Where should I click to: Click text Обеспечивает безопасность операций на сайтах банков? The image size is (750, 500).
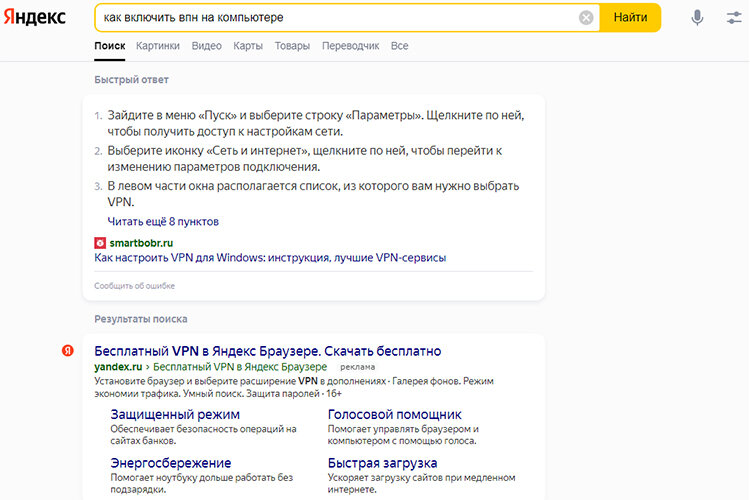tap(203, 435)
